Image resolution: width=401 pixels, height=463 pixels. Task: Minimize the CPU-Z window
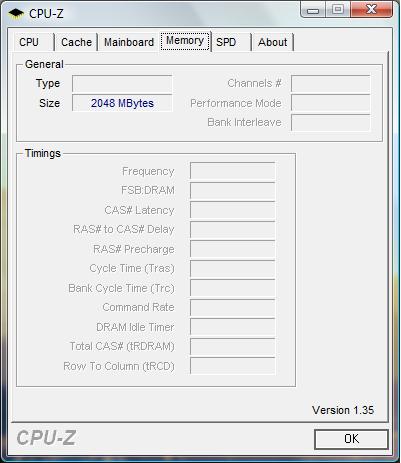click(313, 9)
